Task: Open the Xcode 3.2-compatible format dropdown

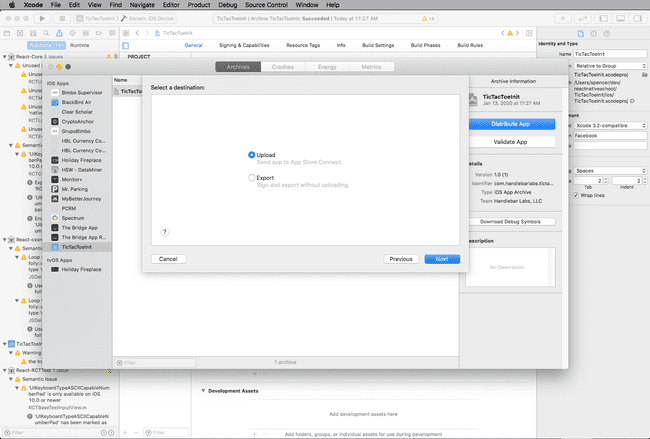Action: [610, 126]
